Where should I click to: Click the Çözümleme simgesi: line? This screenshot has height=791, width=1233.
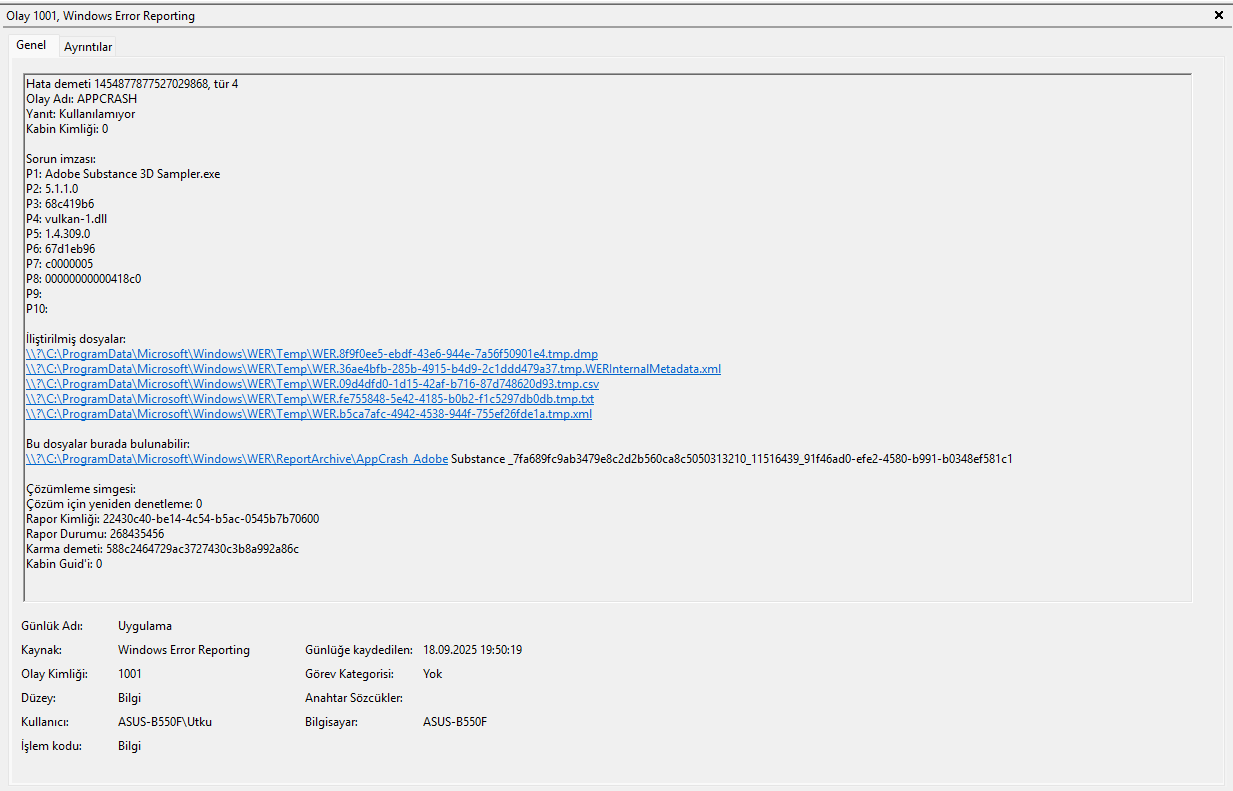[x=80, y=489]
